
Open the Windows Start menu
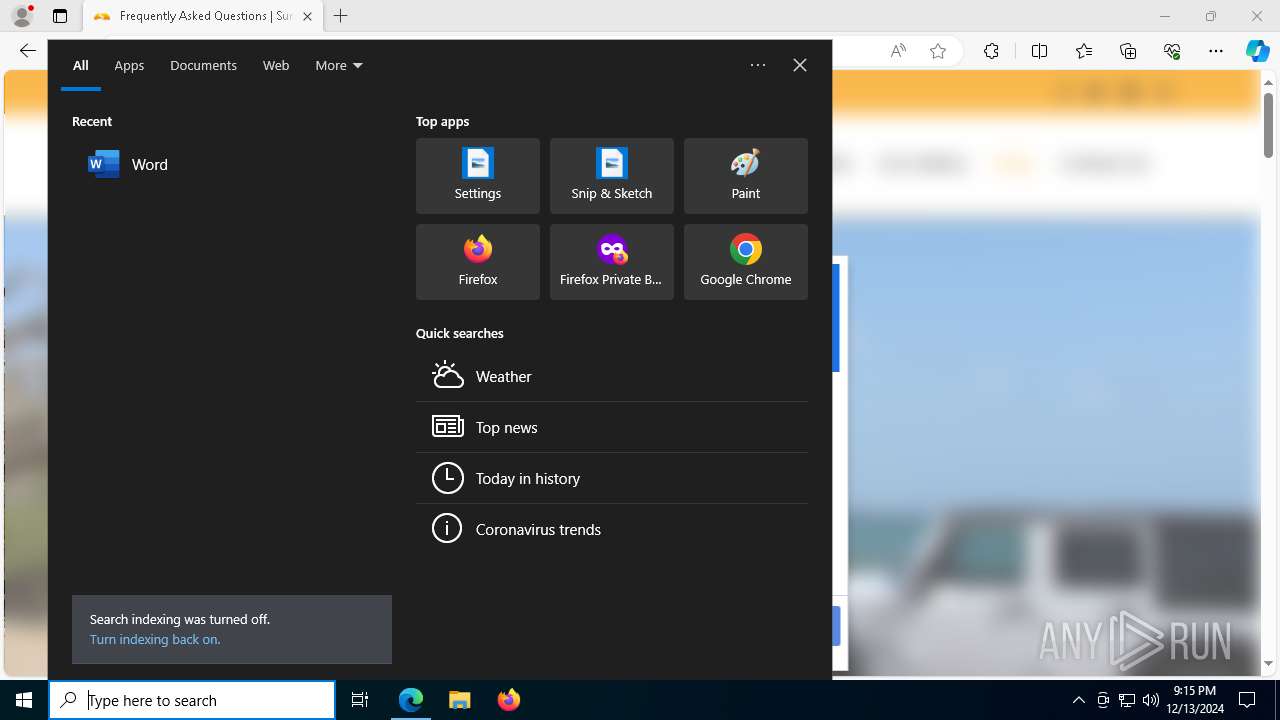[x=24, y=700]
